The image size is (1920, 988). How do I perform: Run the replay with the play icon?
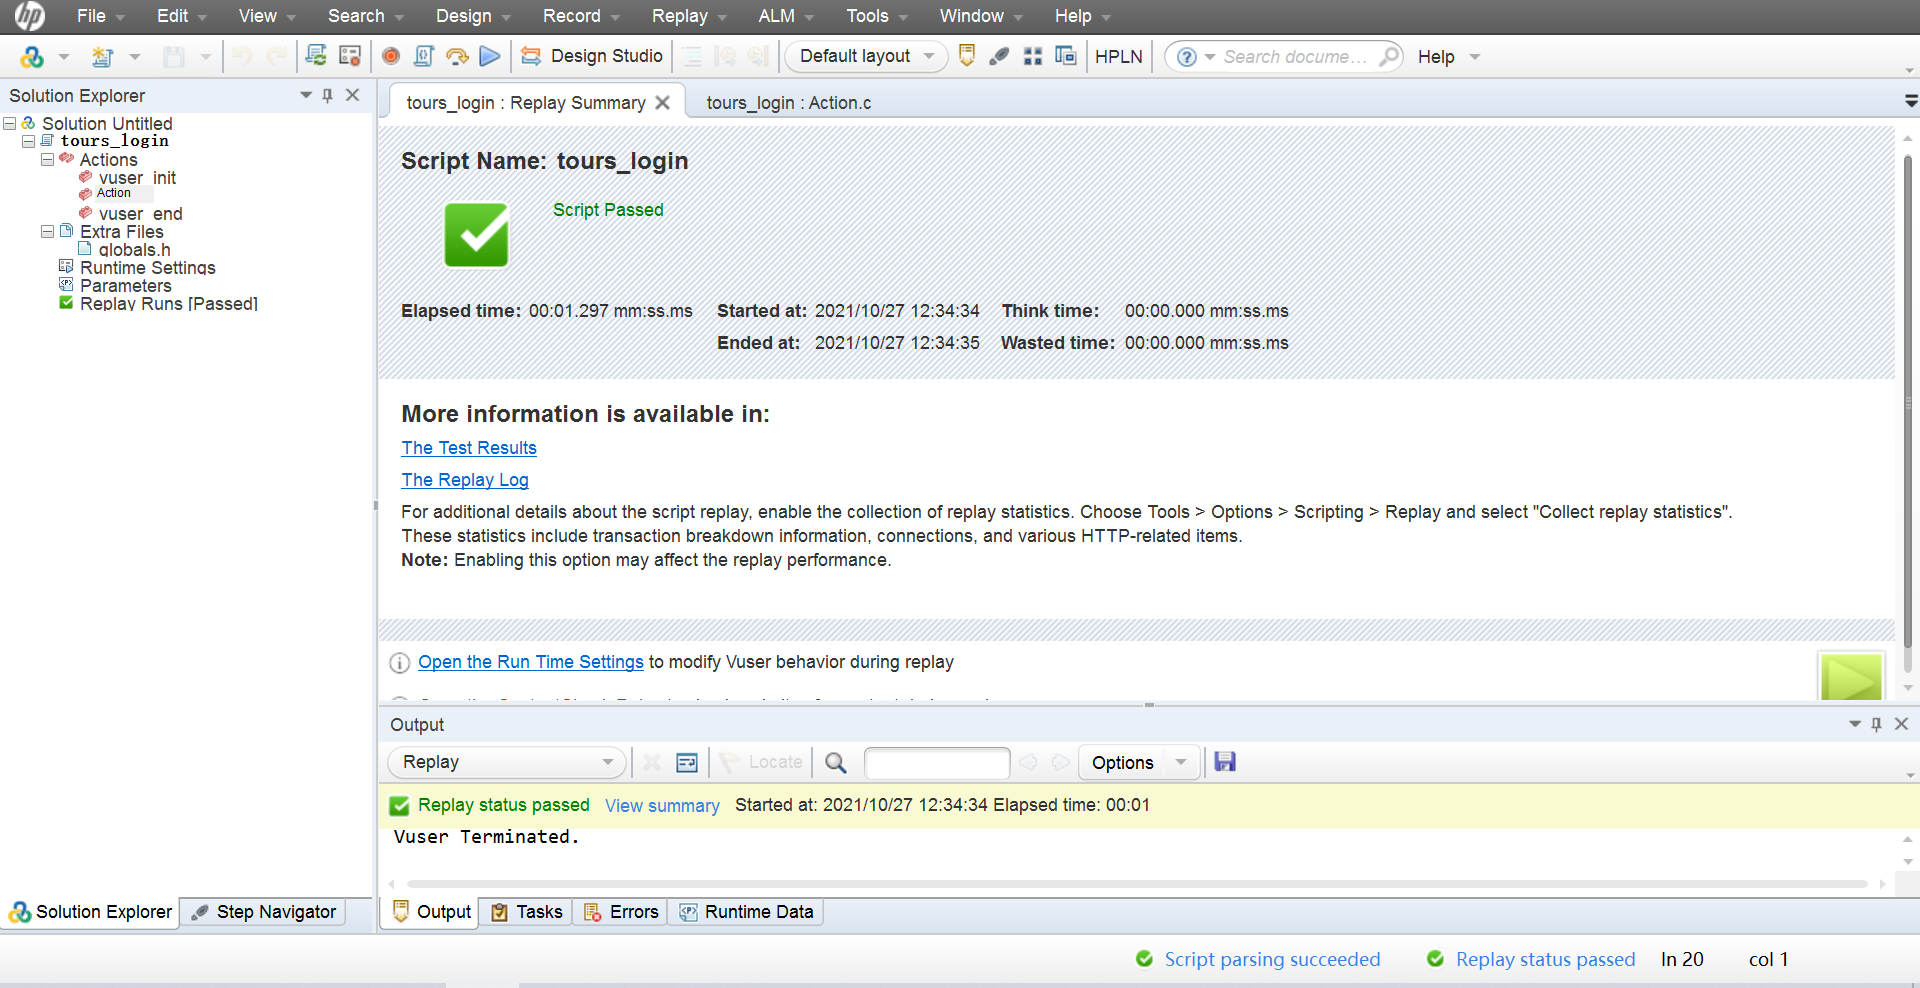coord(489,56)
